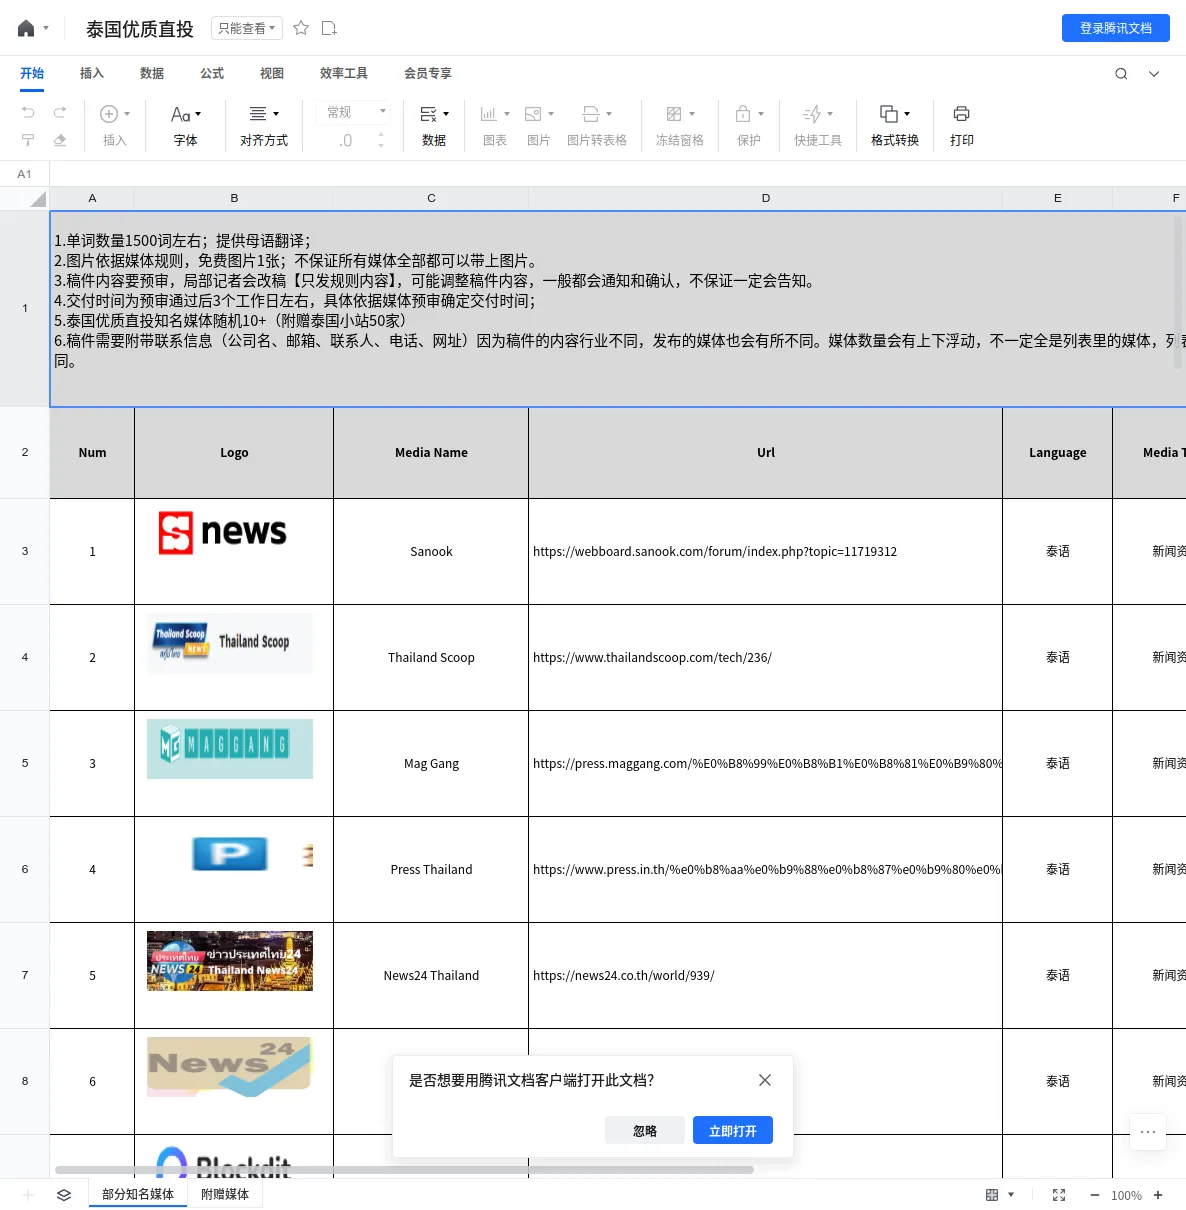
Task: Click 忽略 in the dialog
Action: [x=645, y=1130]
